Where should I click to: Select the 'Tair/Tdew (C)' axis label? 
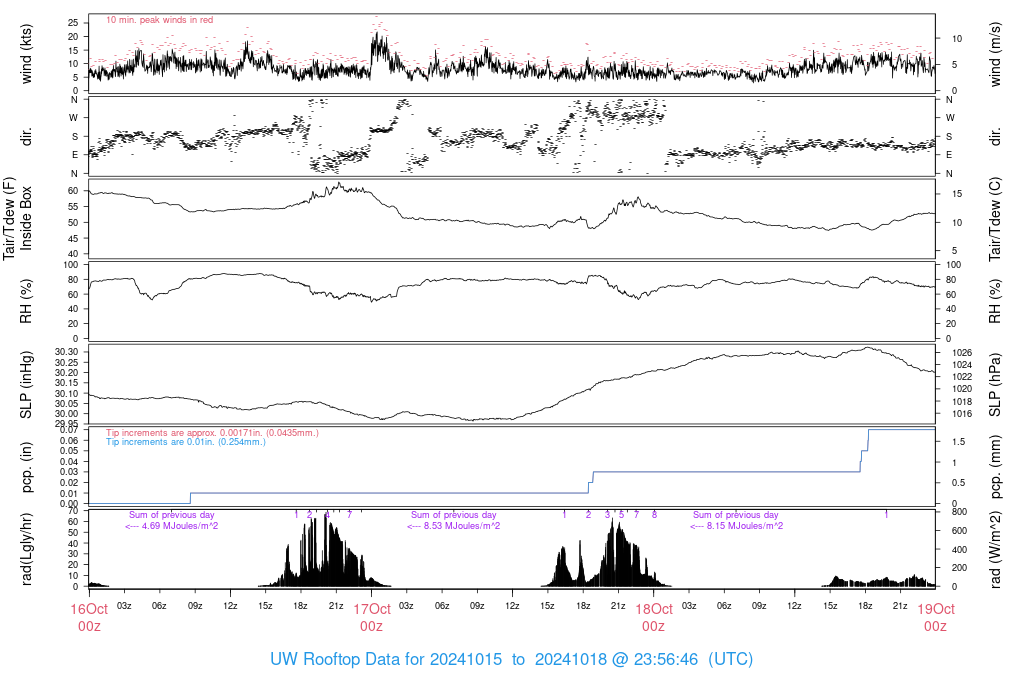[x=995, y=219]
